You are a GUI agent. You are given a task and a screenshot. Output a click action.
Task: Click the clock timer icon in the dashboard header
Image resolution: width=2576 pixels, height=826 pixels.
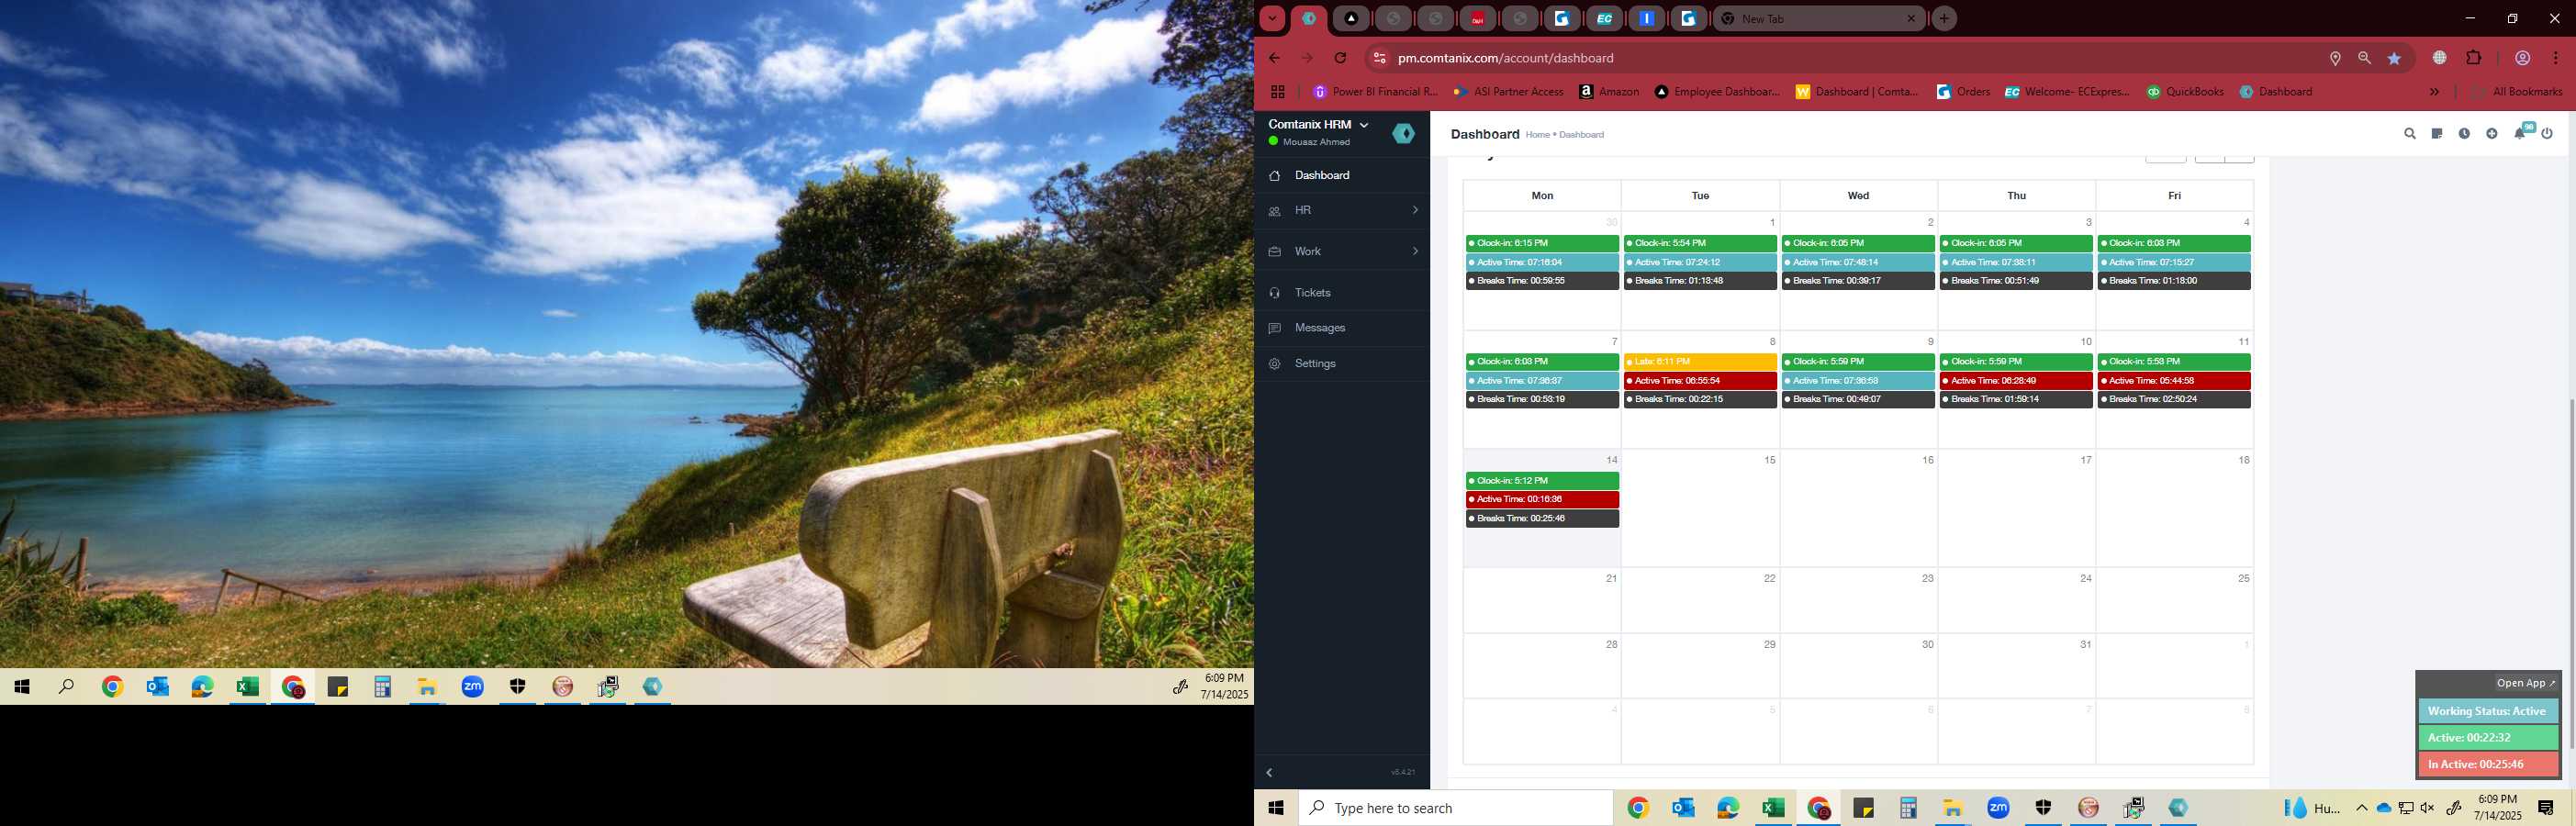pyautogui.click(x=2464, y=134)
